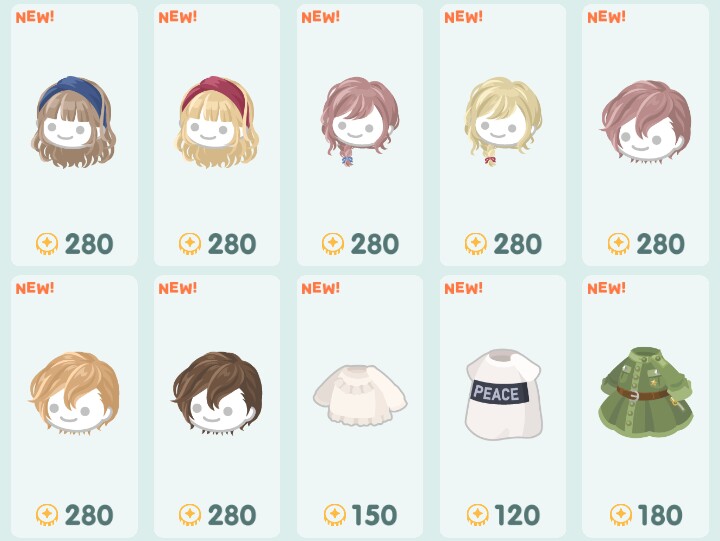Choose pink braided hair with blue tie
The height and width of the screenshot is (541, 720).
(360, 121)
